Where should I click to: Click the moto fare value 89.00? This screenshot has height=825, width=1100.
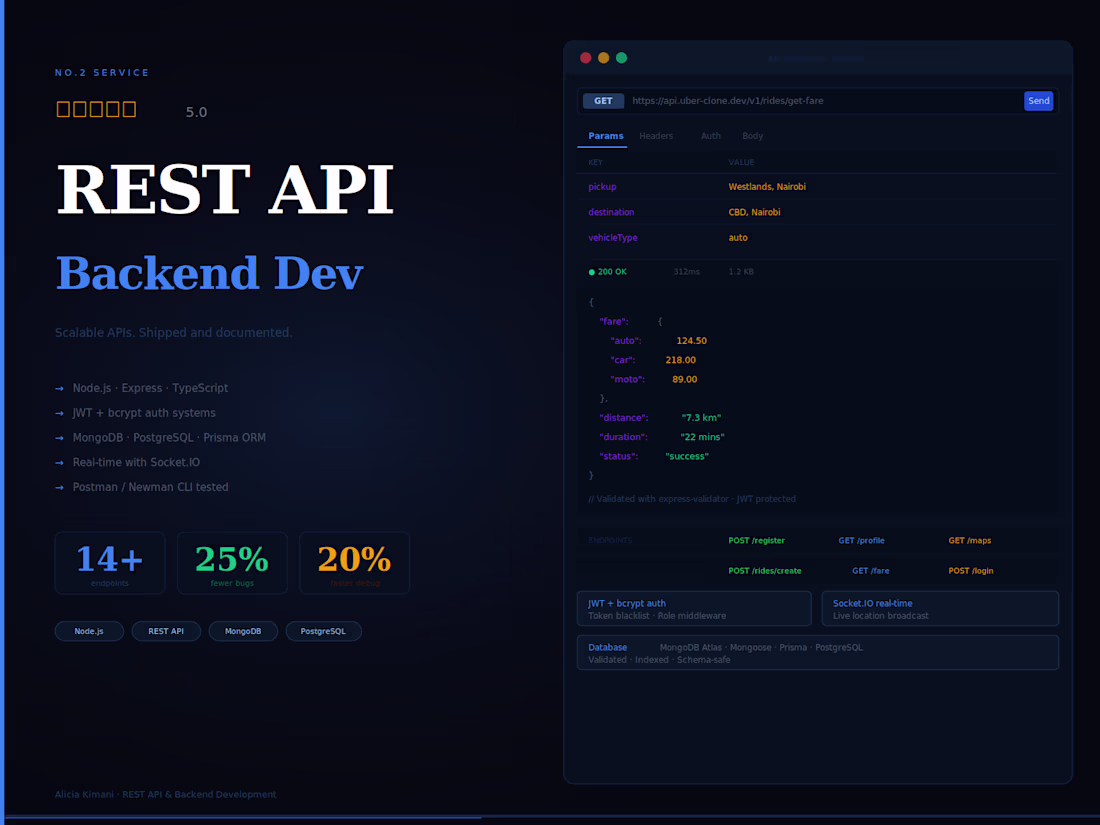point(684,380)
